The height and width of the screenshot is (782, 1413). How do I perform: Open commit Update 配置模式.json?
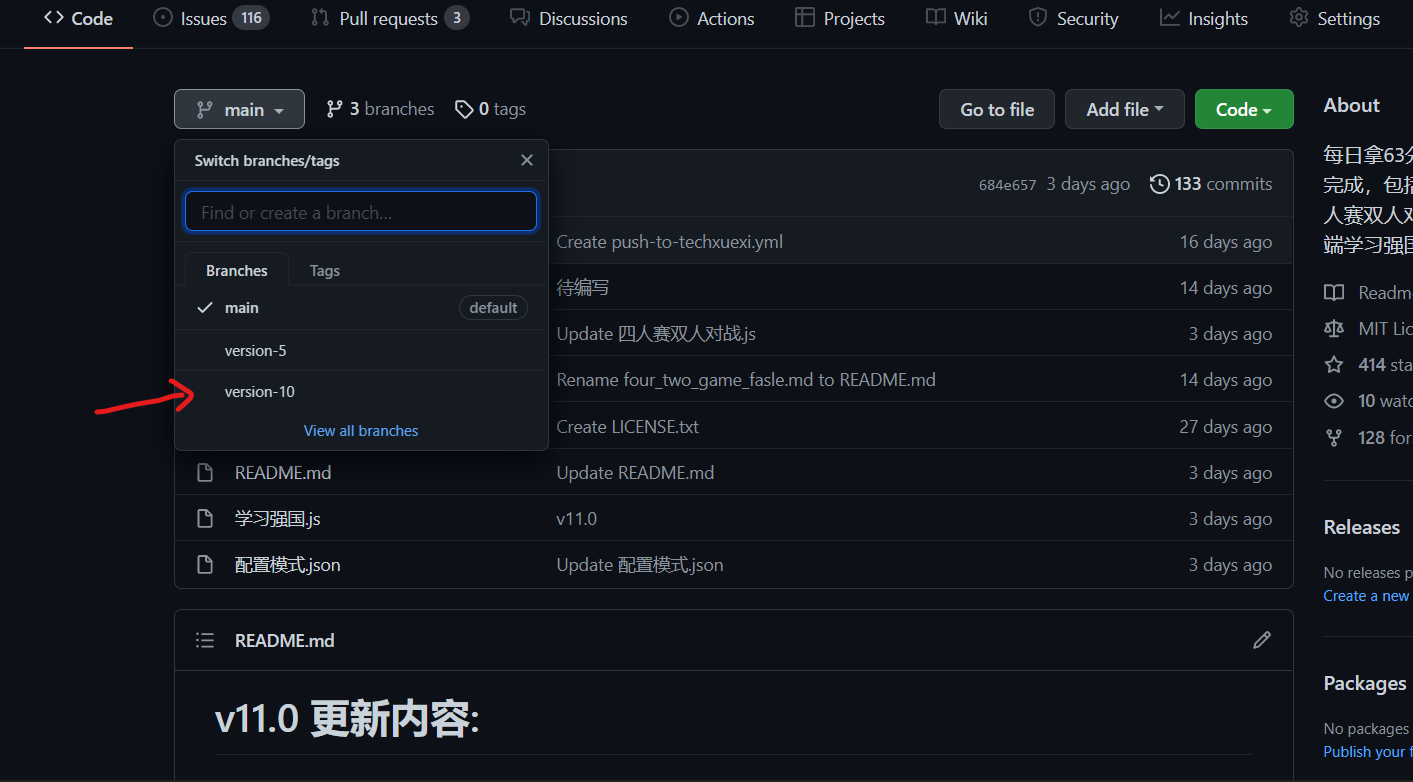tap(640, 565)
